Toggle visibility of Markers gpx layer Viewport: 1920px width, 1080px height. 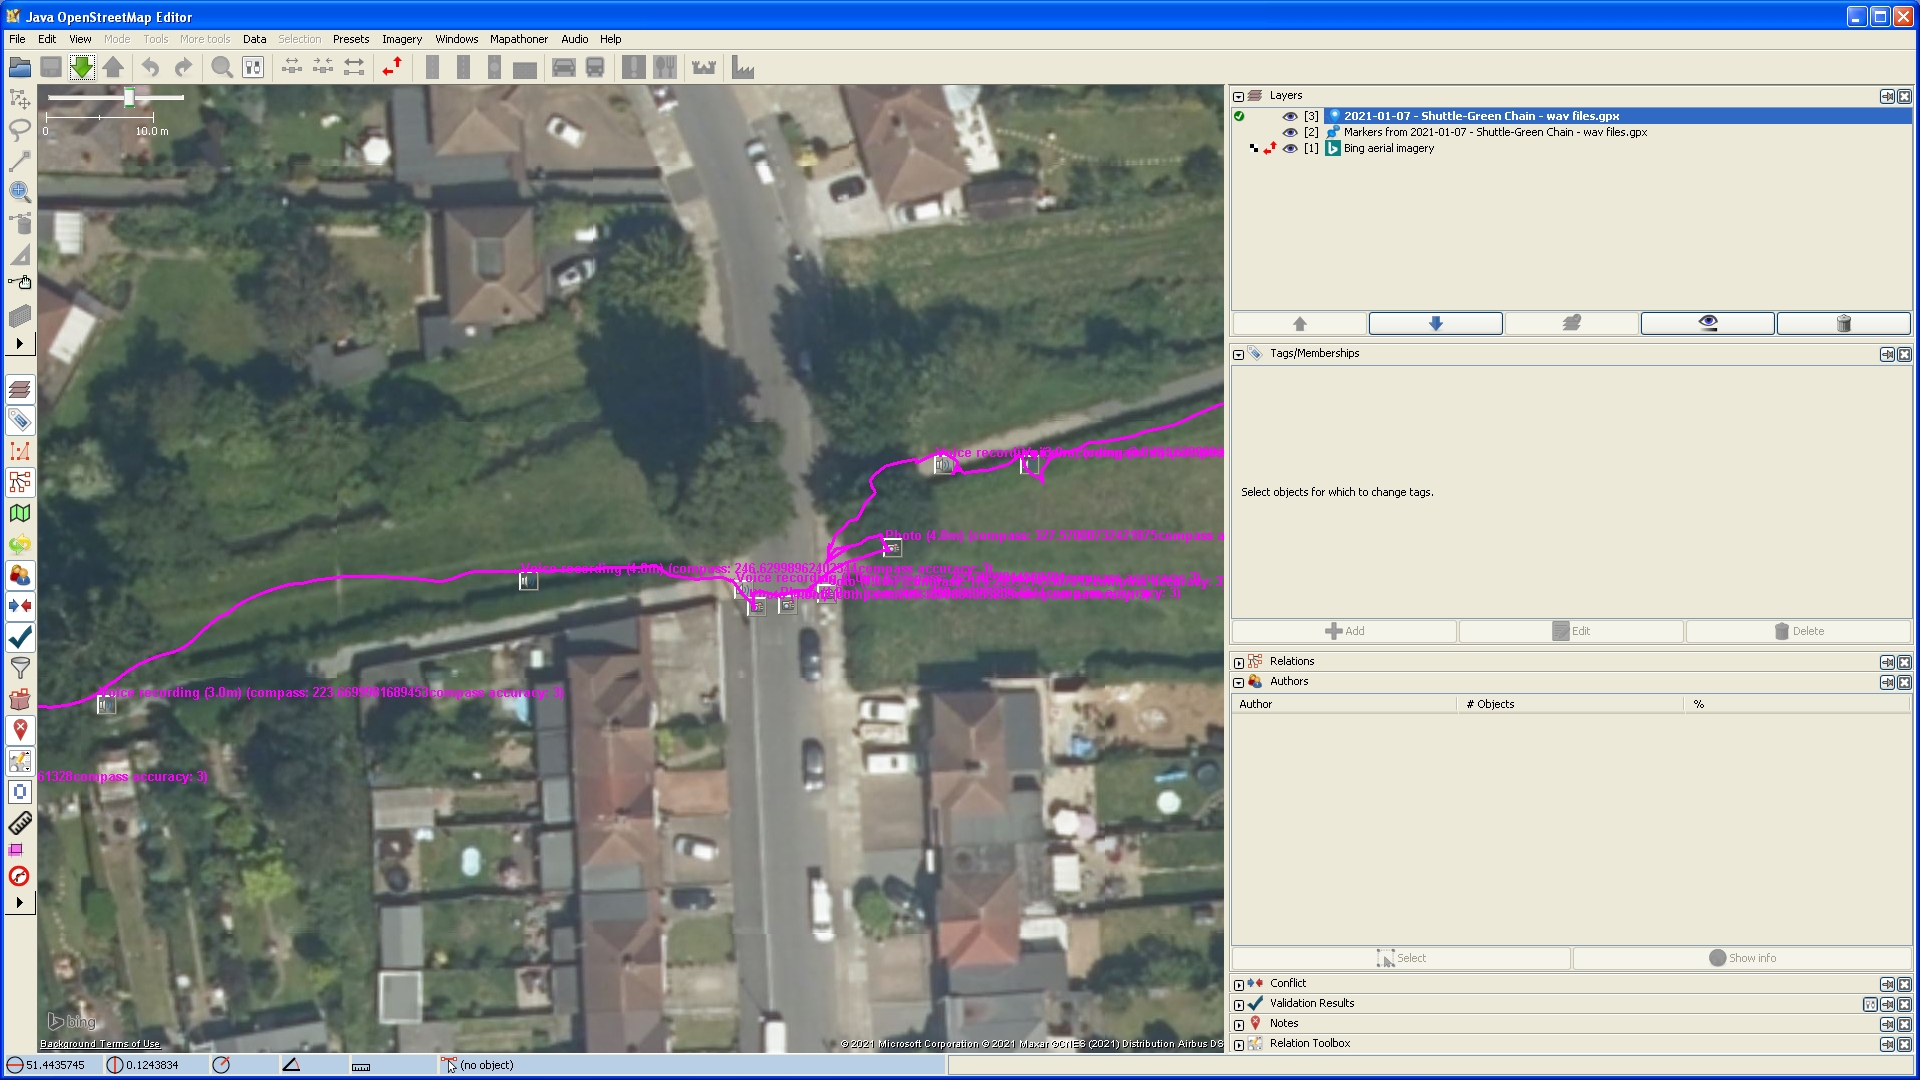[x=1290, y=132]
